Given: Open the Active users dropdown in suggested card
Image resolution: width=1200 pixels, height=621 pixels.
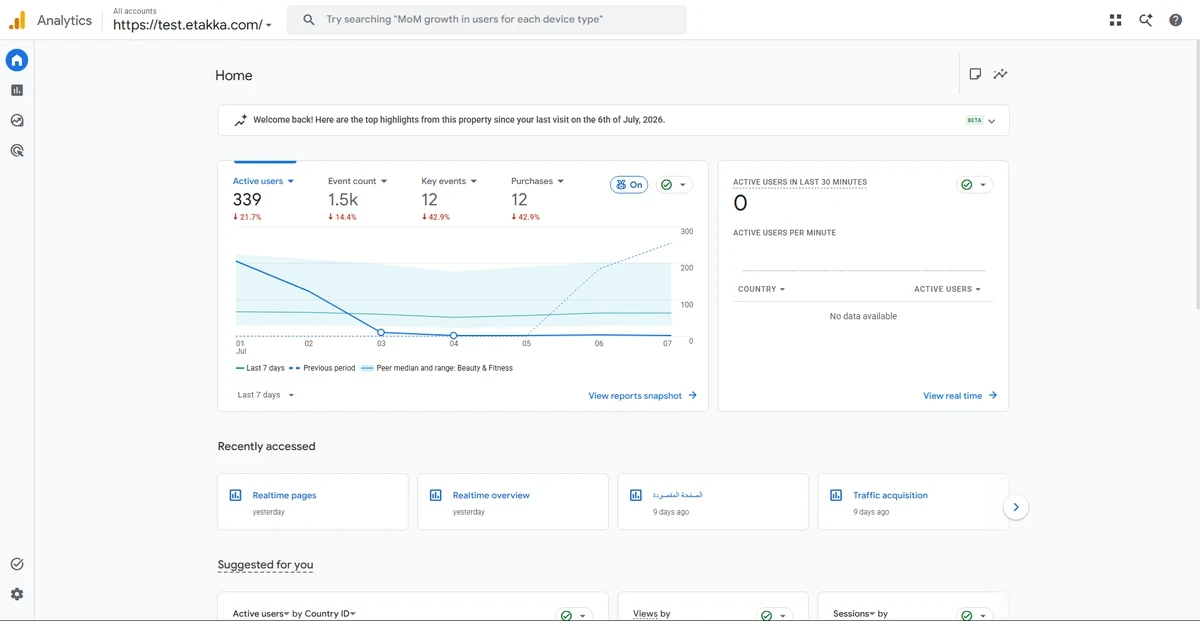Looking at the screenshot, I should pos(261,614).
